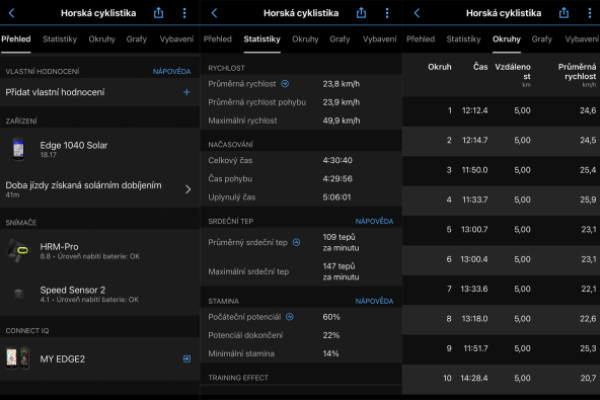Tap the share icon on the Přehled screen
This screenshot has height=400, width=600.
tap(160, 13)
